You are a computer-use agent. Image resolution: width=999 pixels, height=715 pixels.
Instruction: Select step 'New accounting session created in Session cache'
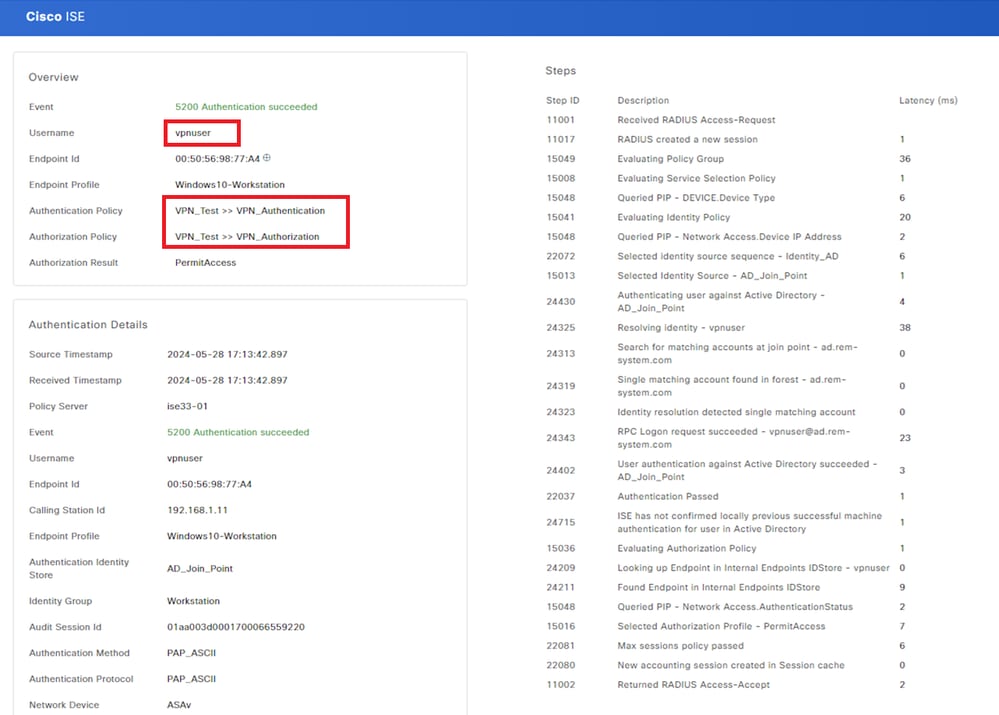(x=731, y=665)
